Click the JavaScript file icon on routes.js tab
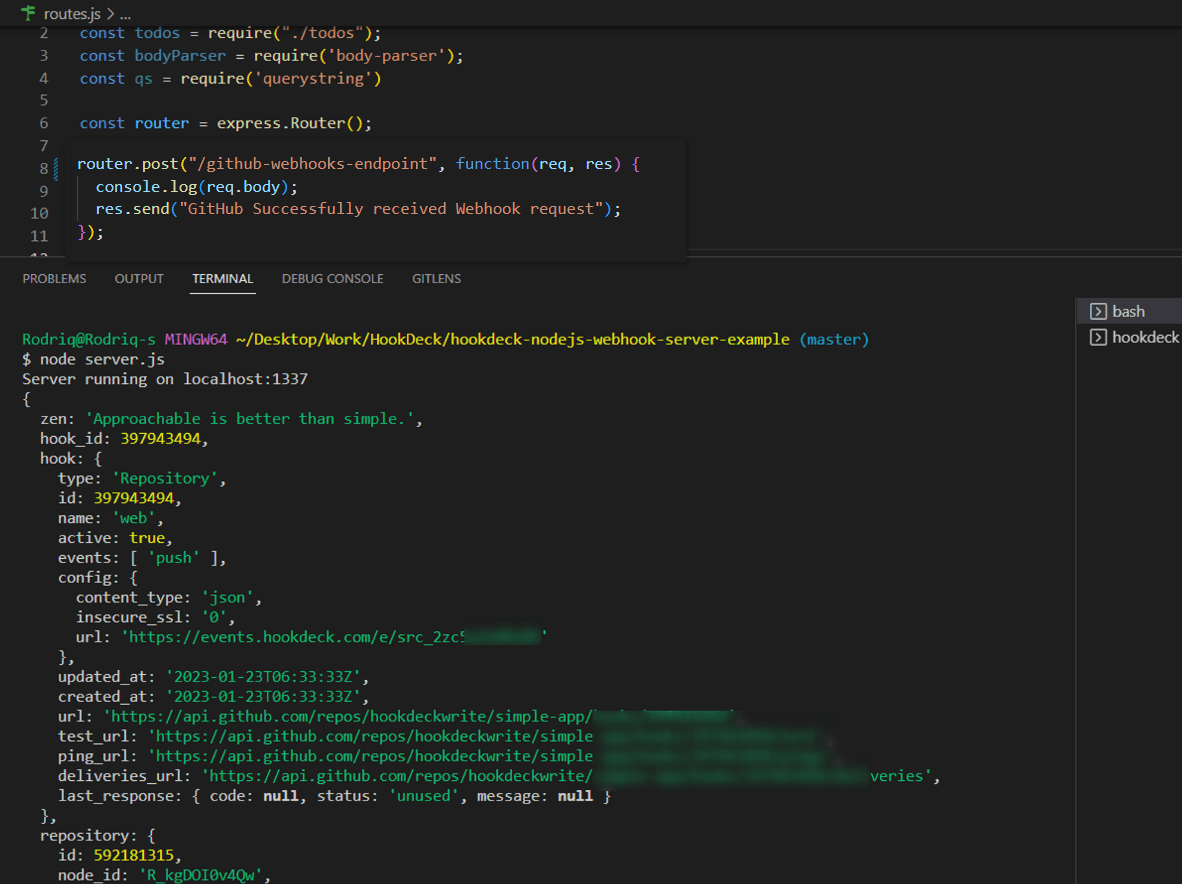 pyautogui.click(x=27, y=14)
